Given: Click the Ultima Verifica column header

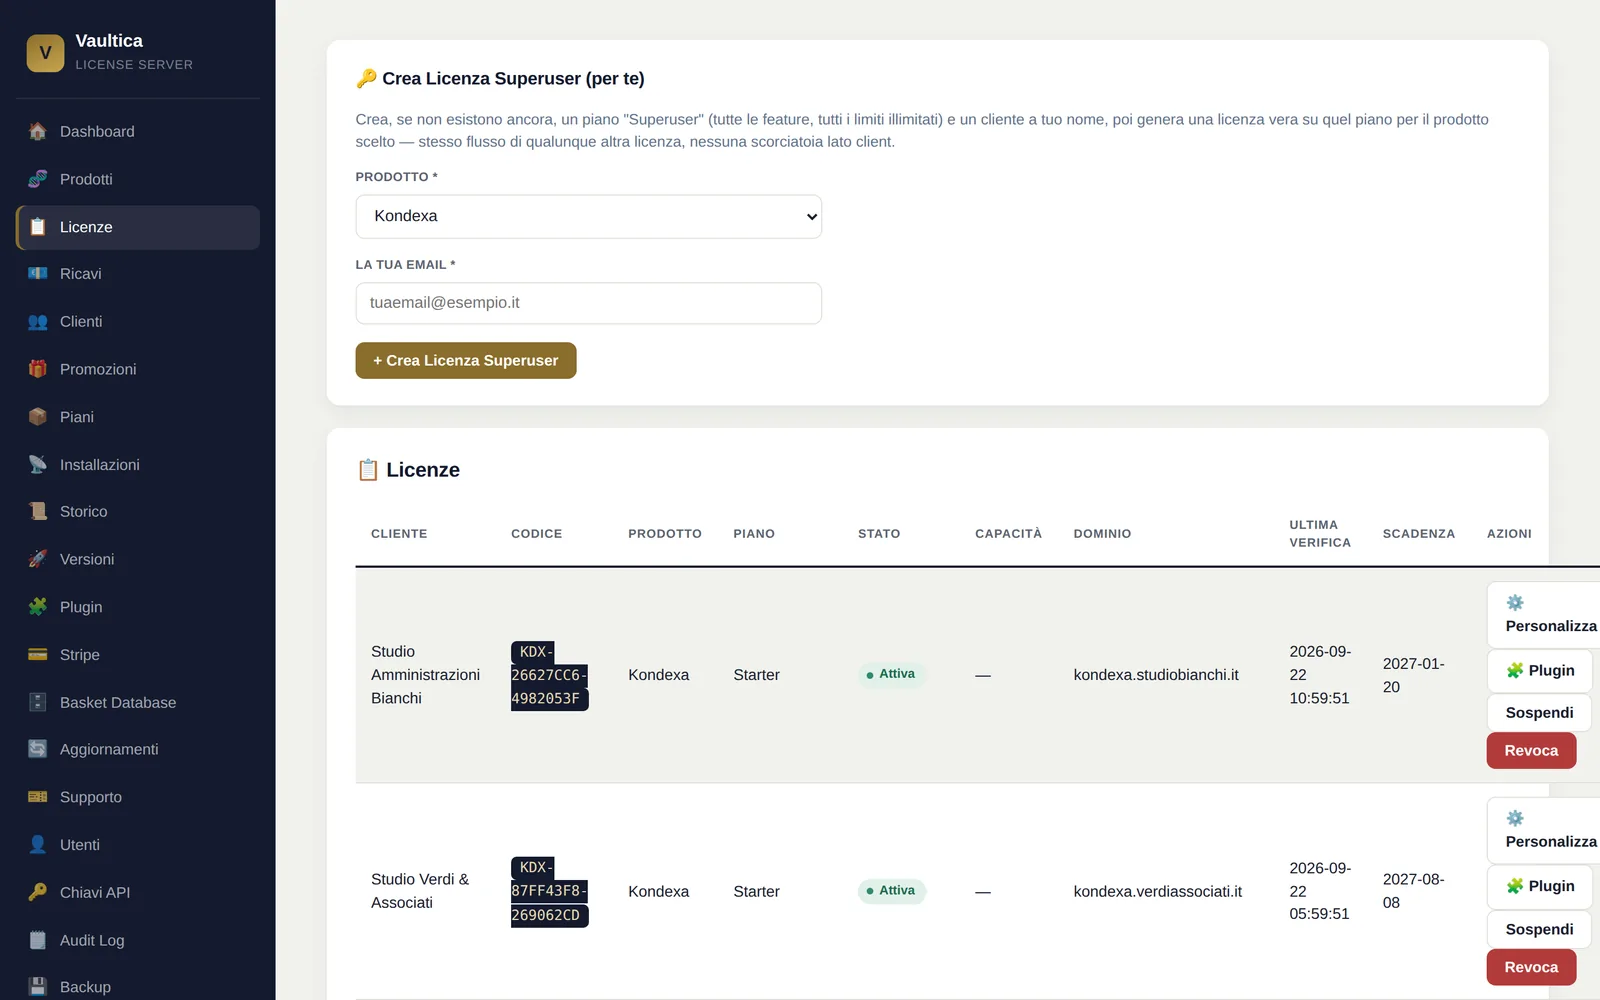Looking at the screenshot, I should (x=1320, y=534).
